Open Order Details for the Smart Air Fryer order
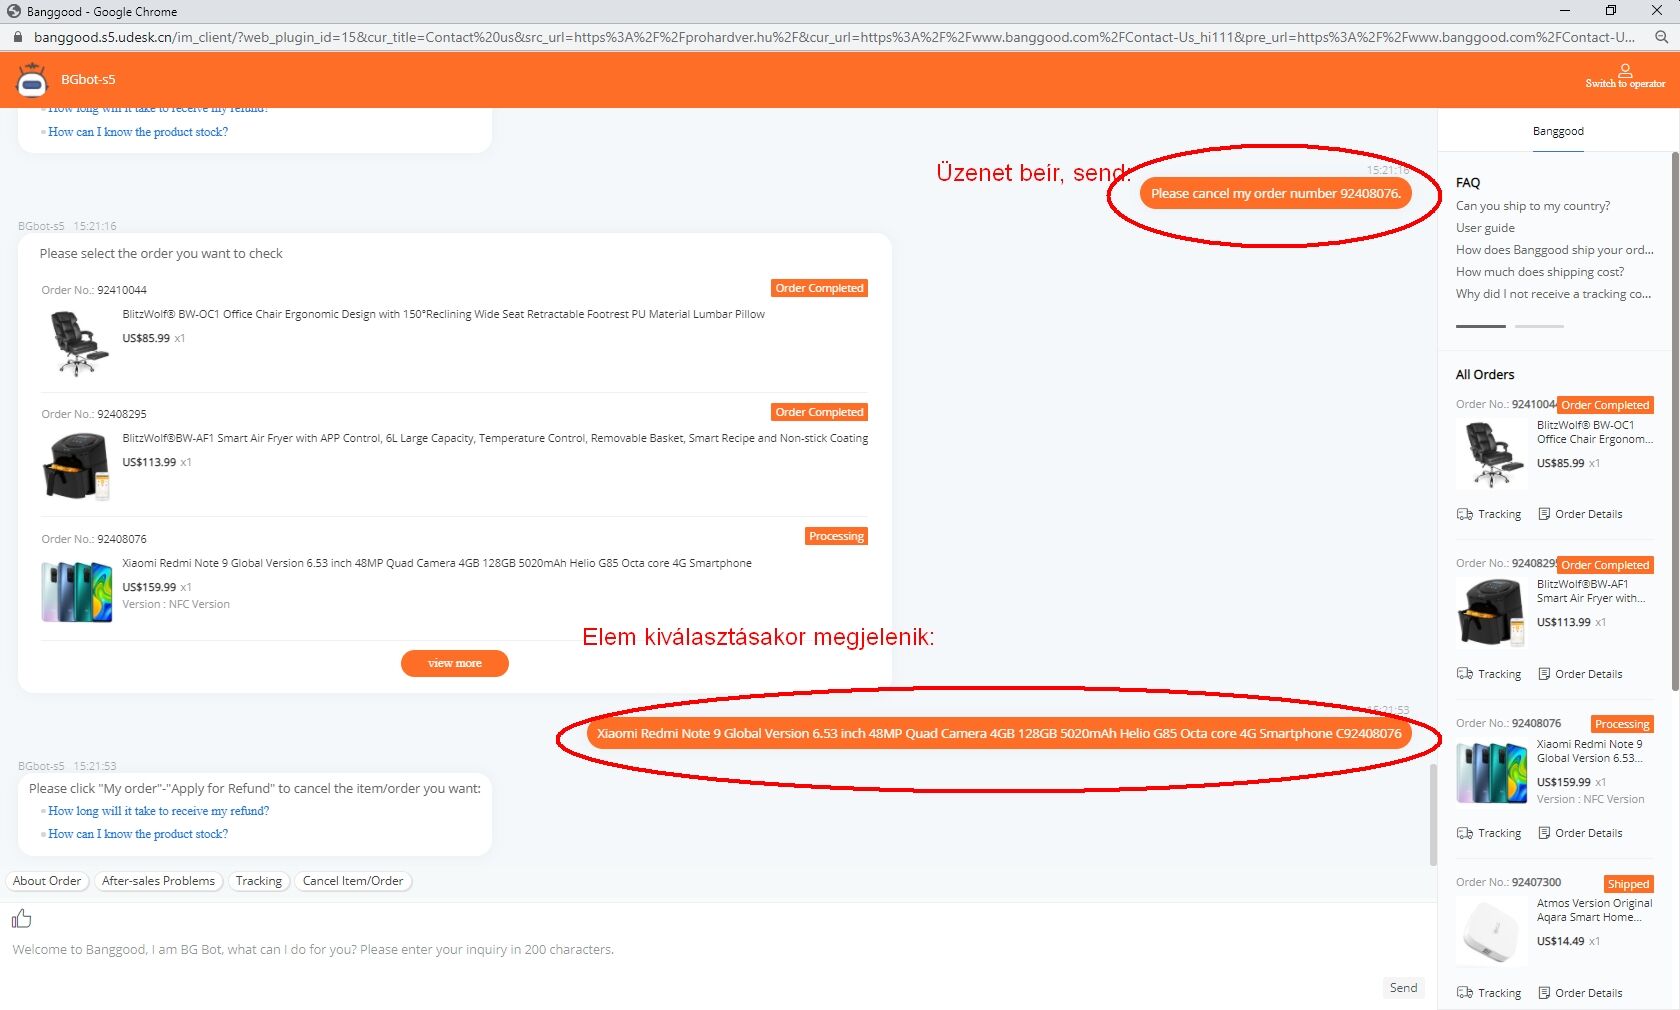This screenshot has height=1010, width=1680. tap(1580, 674)
